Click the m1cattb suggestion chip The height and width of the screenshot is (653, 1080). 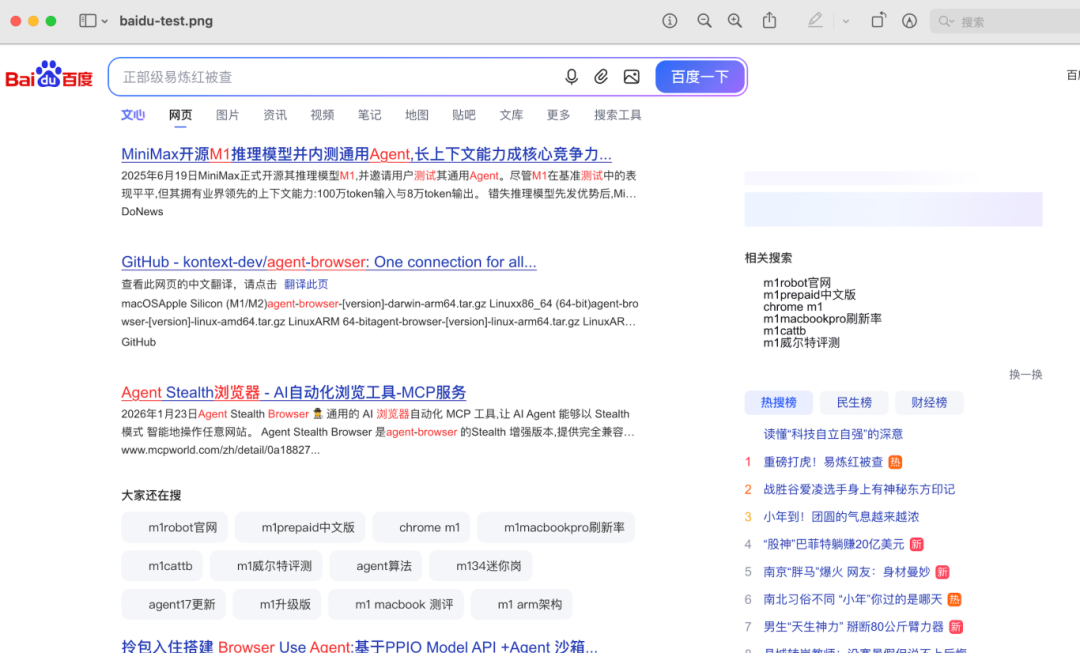pyautogui.click(x=162, y=566)
